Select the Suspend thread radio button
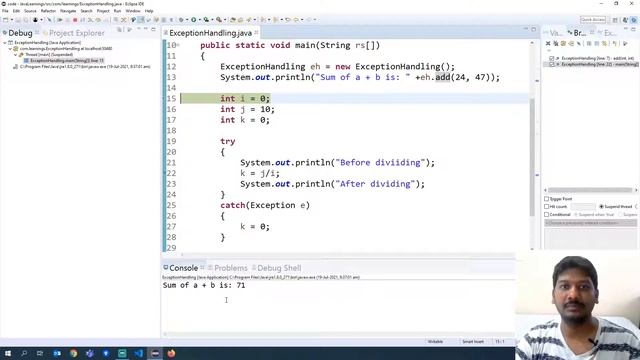The image size is (640, 360). coord(601,207)
